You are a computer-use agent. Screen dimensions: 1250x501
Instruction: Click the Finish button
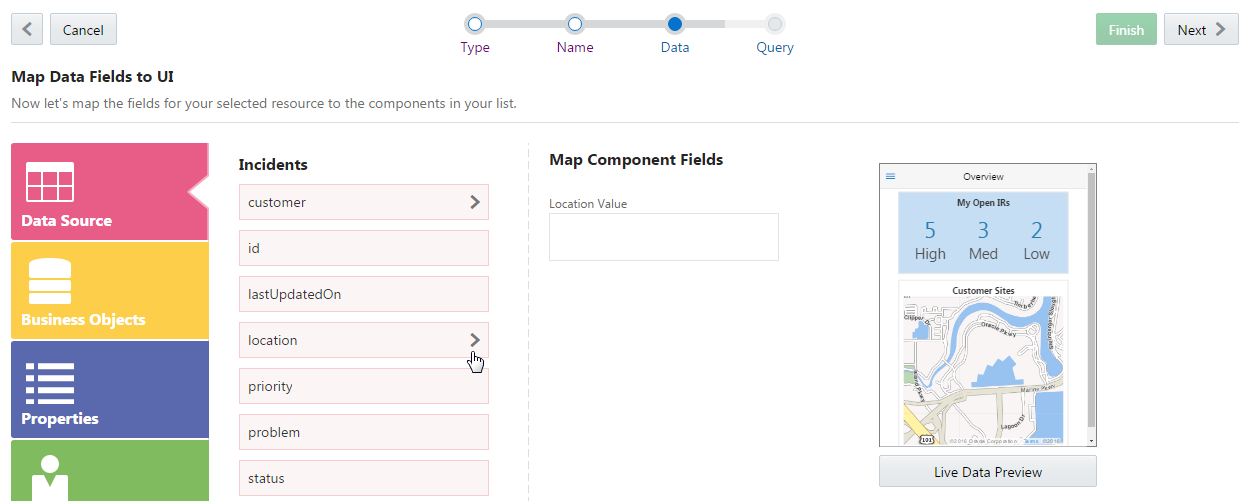click(1126, 29)
